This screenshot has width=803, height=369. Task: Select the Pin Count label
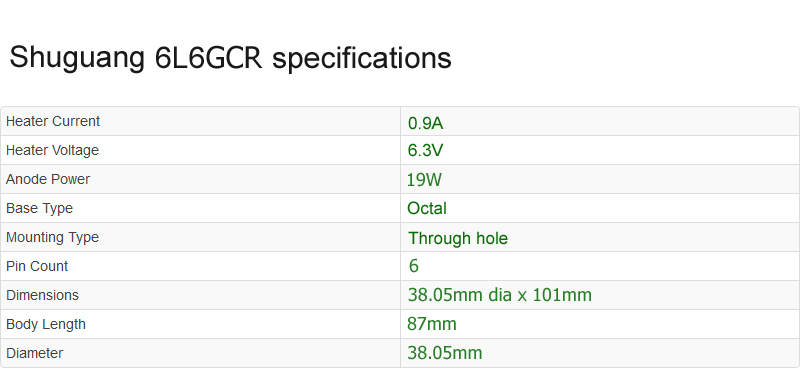click(37, 266)
